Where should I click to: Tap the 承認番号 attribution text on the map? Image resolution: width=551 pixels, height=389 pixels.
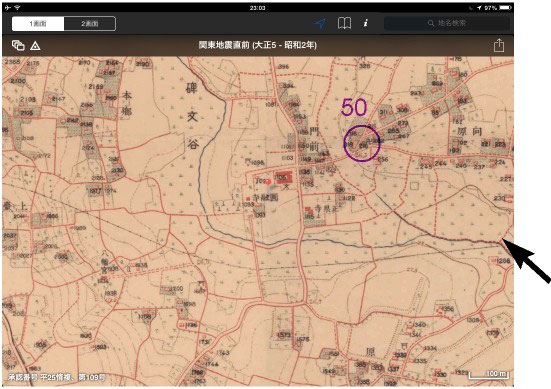(x=56, y=377)
